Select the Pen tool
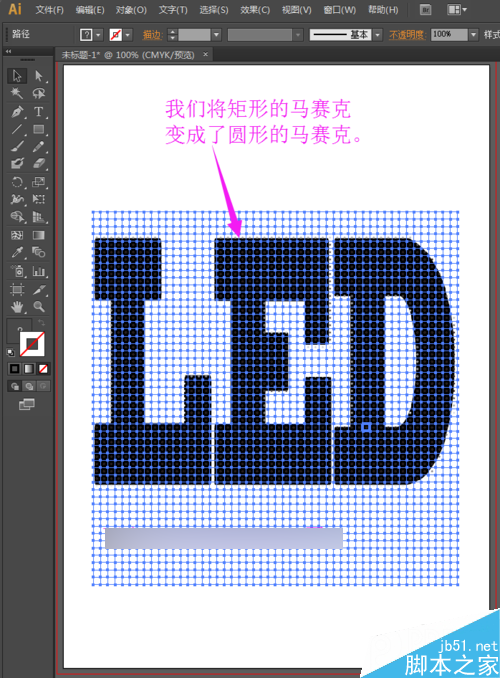This screenshot has height=678, width=500. [17, 112]
